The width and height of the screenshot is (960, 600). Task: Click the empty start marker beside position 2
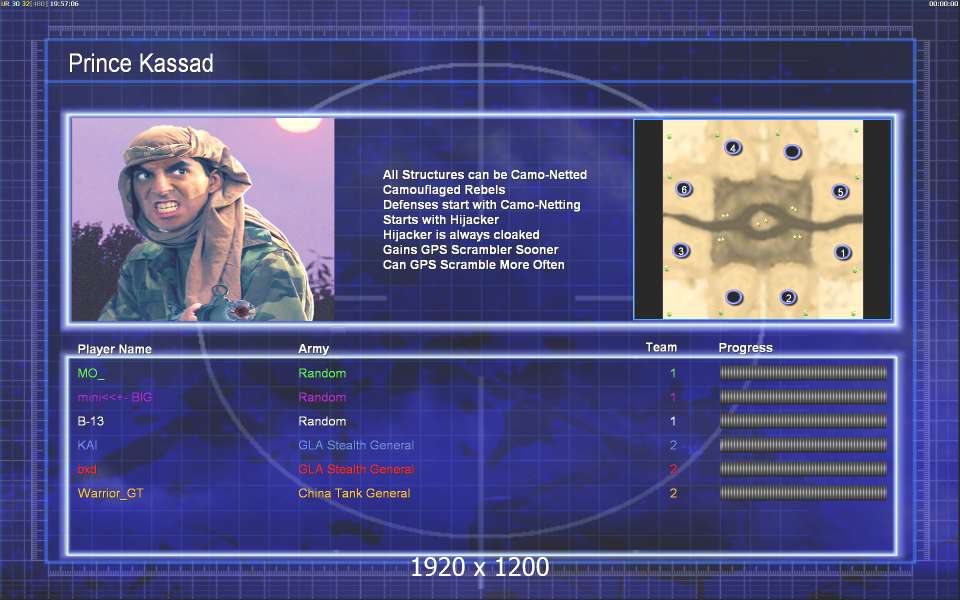(733, 298)
